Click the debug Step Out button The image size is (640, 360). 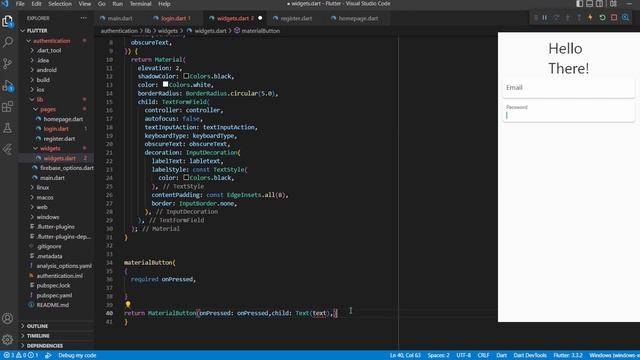[x=579, y=18]
